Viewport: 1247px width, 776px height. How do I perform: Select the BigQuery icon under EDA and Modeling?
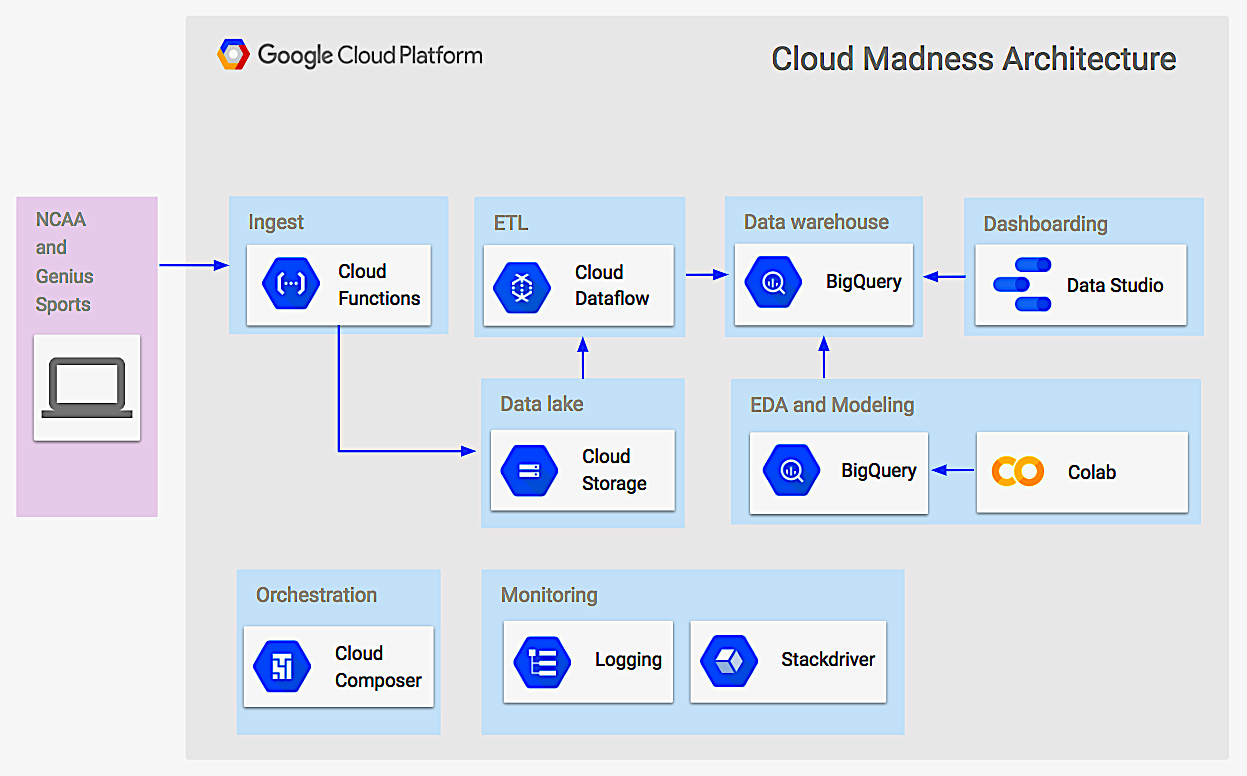click(x=791, y=470)
